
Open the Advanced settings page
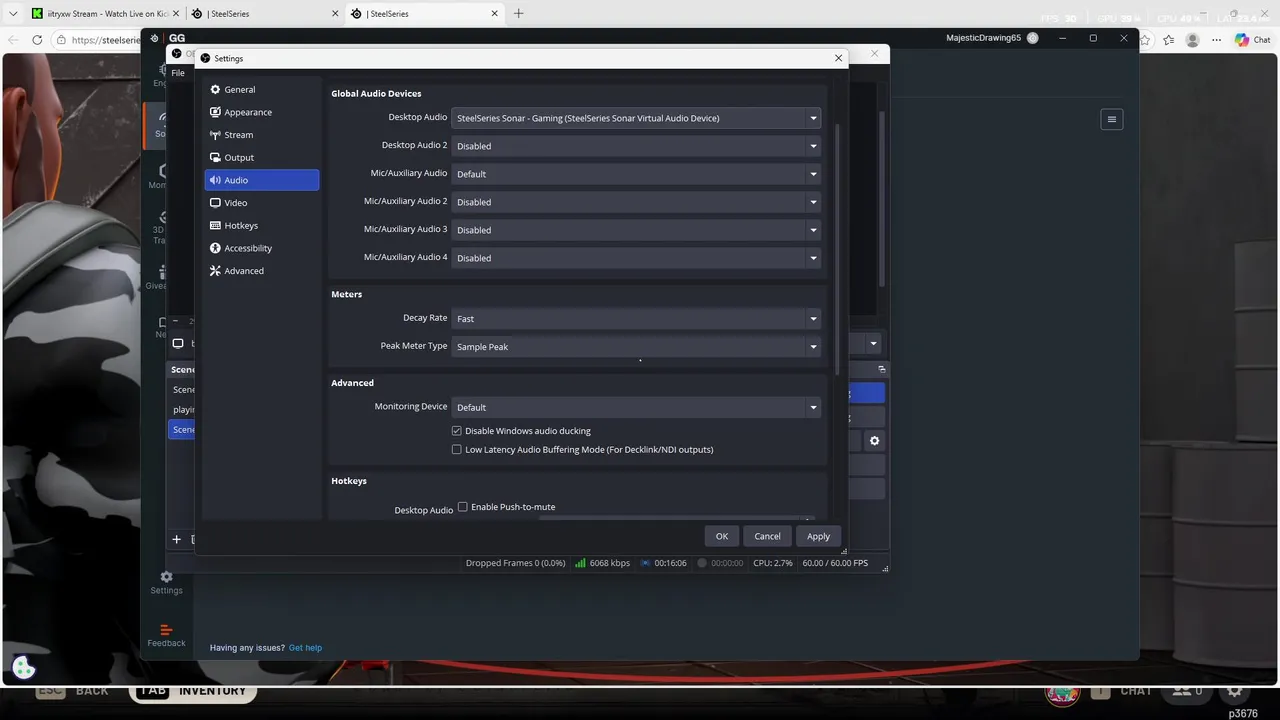pos(262,271)
